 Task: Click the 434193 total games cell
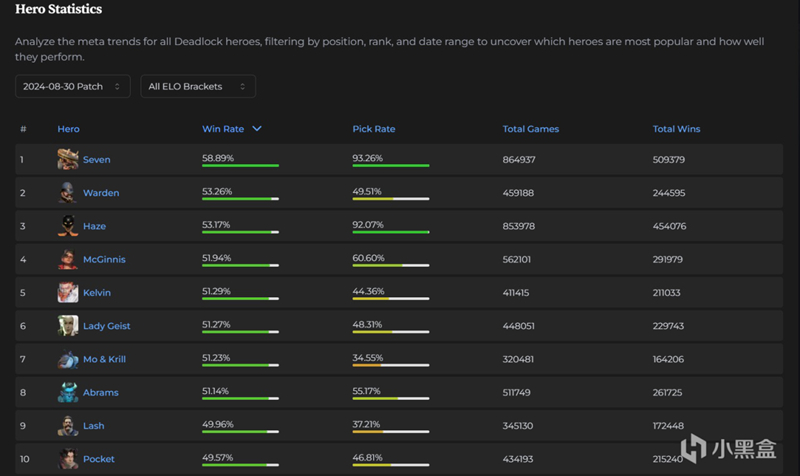click(518, 459)
